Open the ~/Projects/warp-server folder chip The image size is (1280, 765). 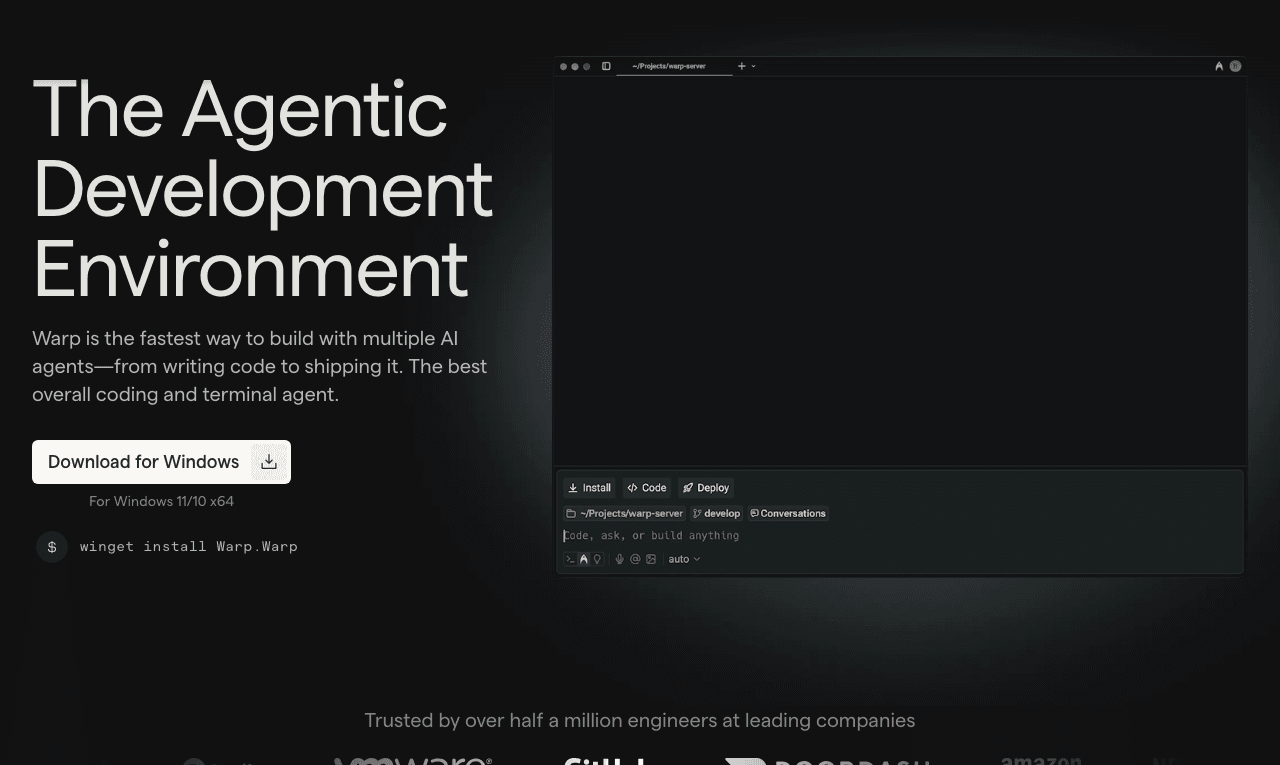[x=625, y=513]
